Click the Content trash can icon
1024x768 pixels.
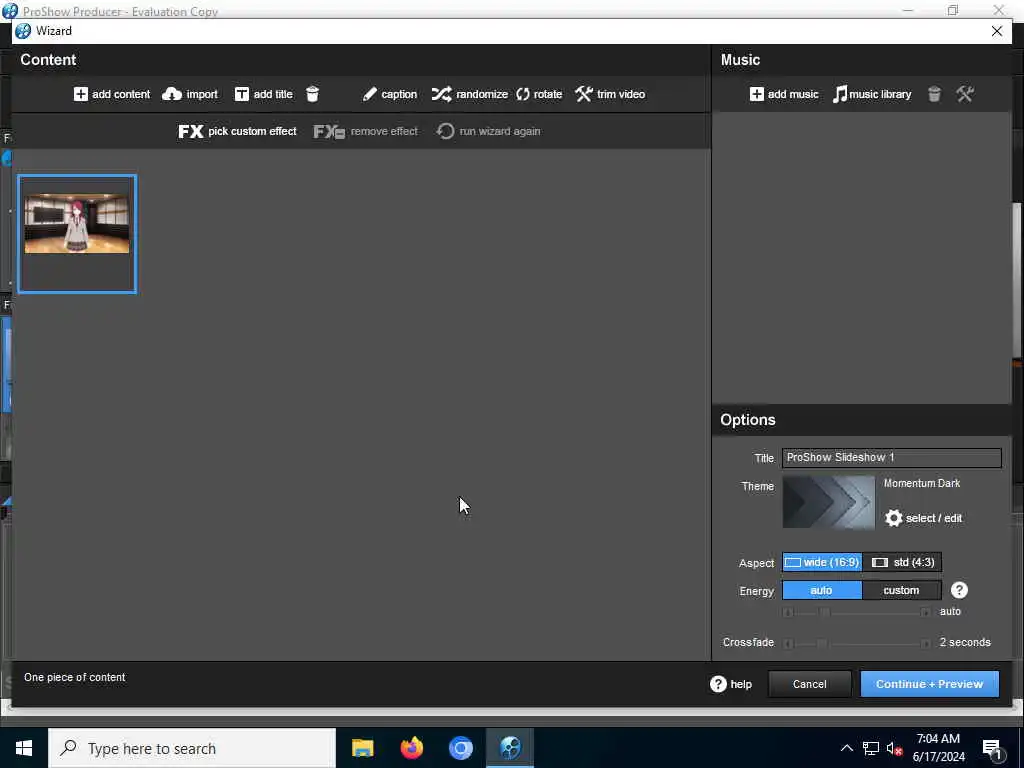pos(313,94)
